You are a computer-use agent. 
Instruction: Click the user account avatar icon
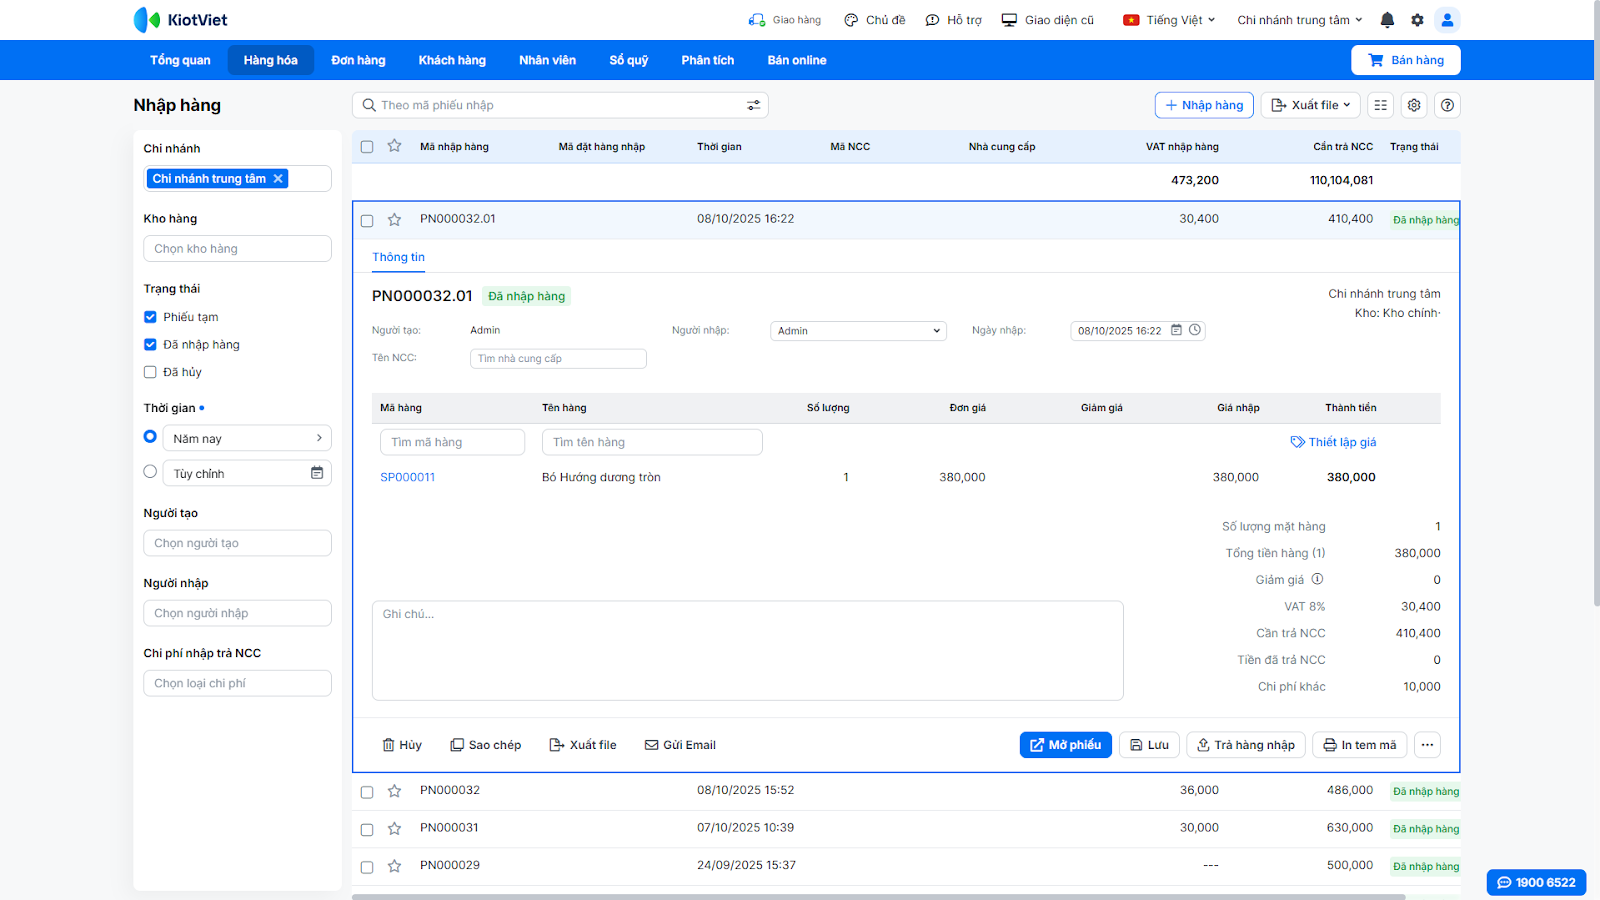1447,20
